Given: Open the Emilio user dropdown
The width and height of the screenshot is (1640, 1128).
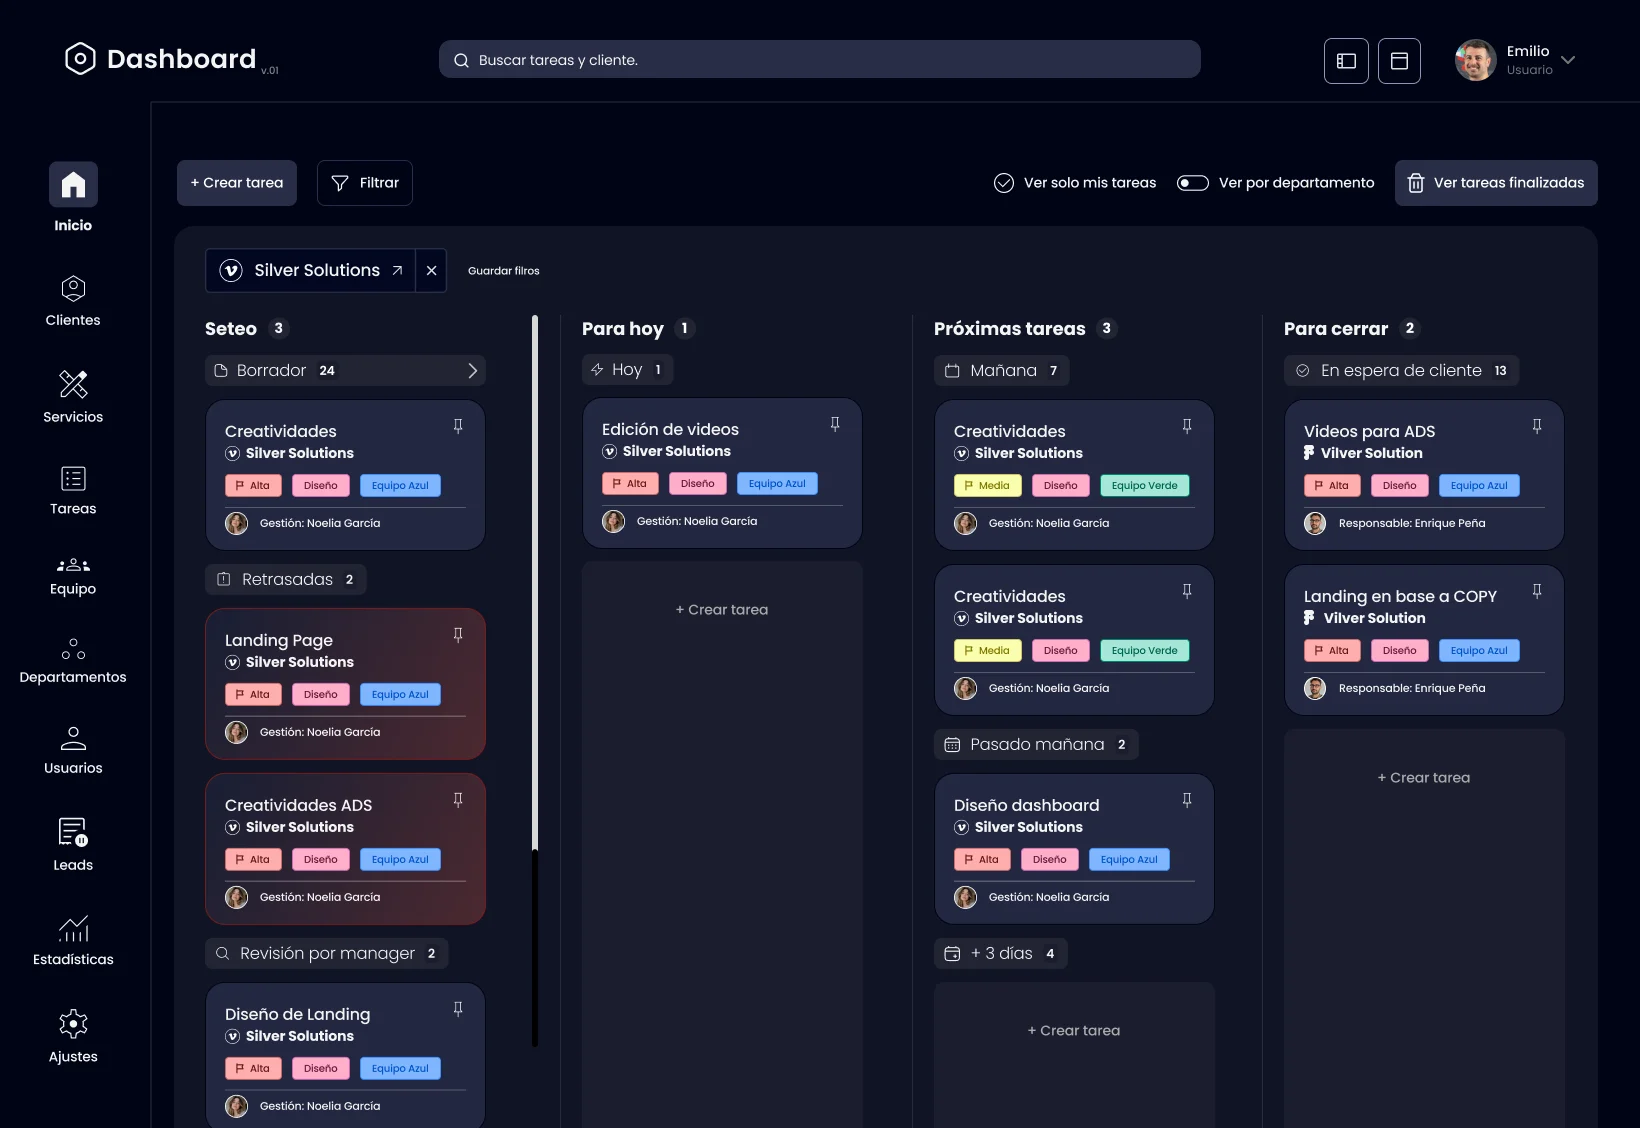Looking at the screenshot, I should pos(1568,60).
